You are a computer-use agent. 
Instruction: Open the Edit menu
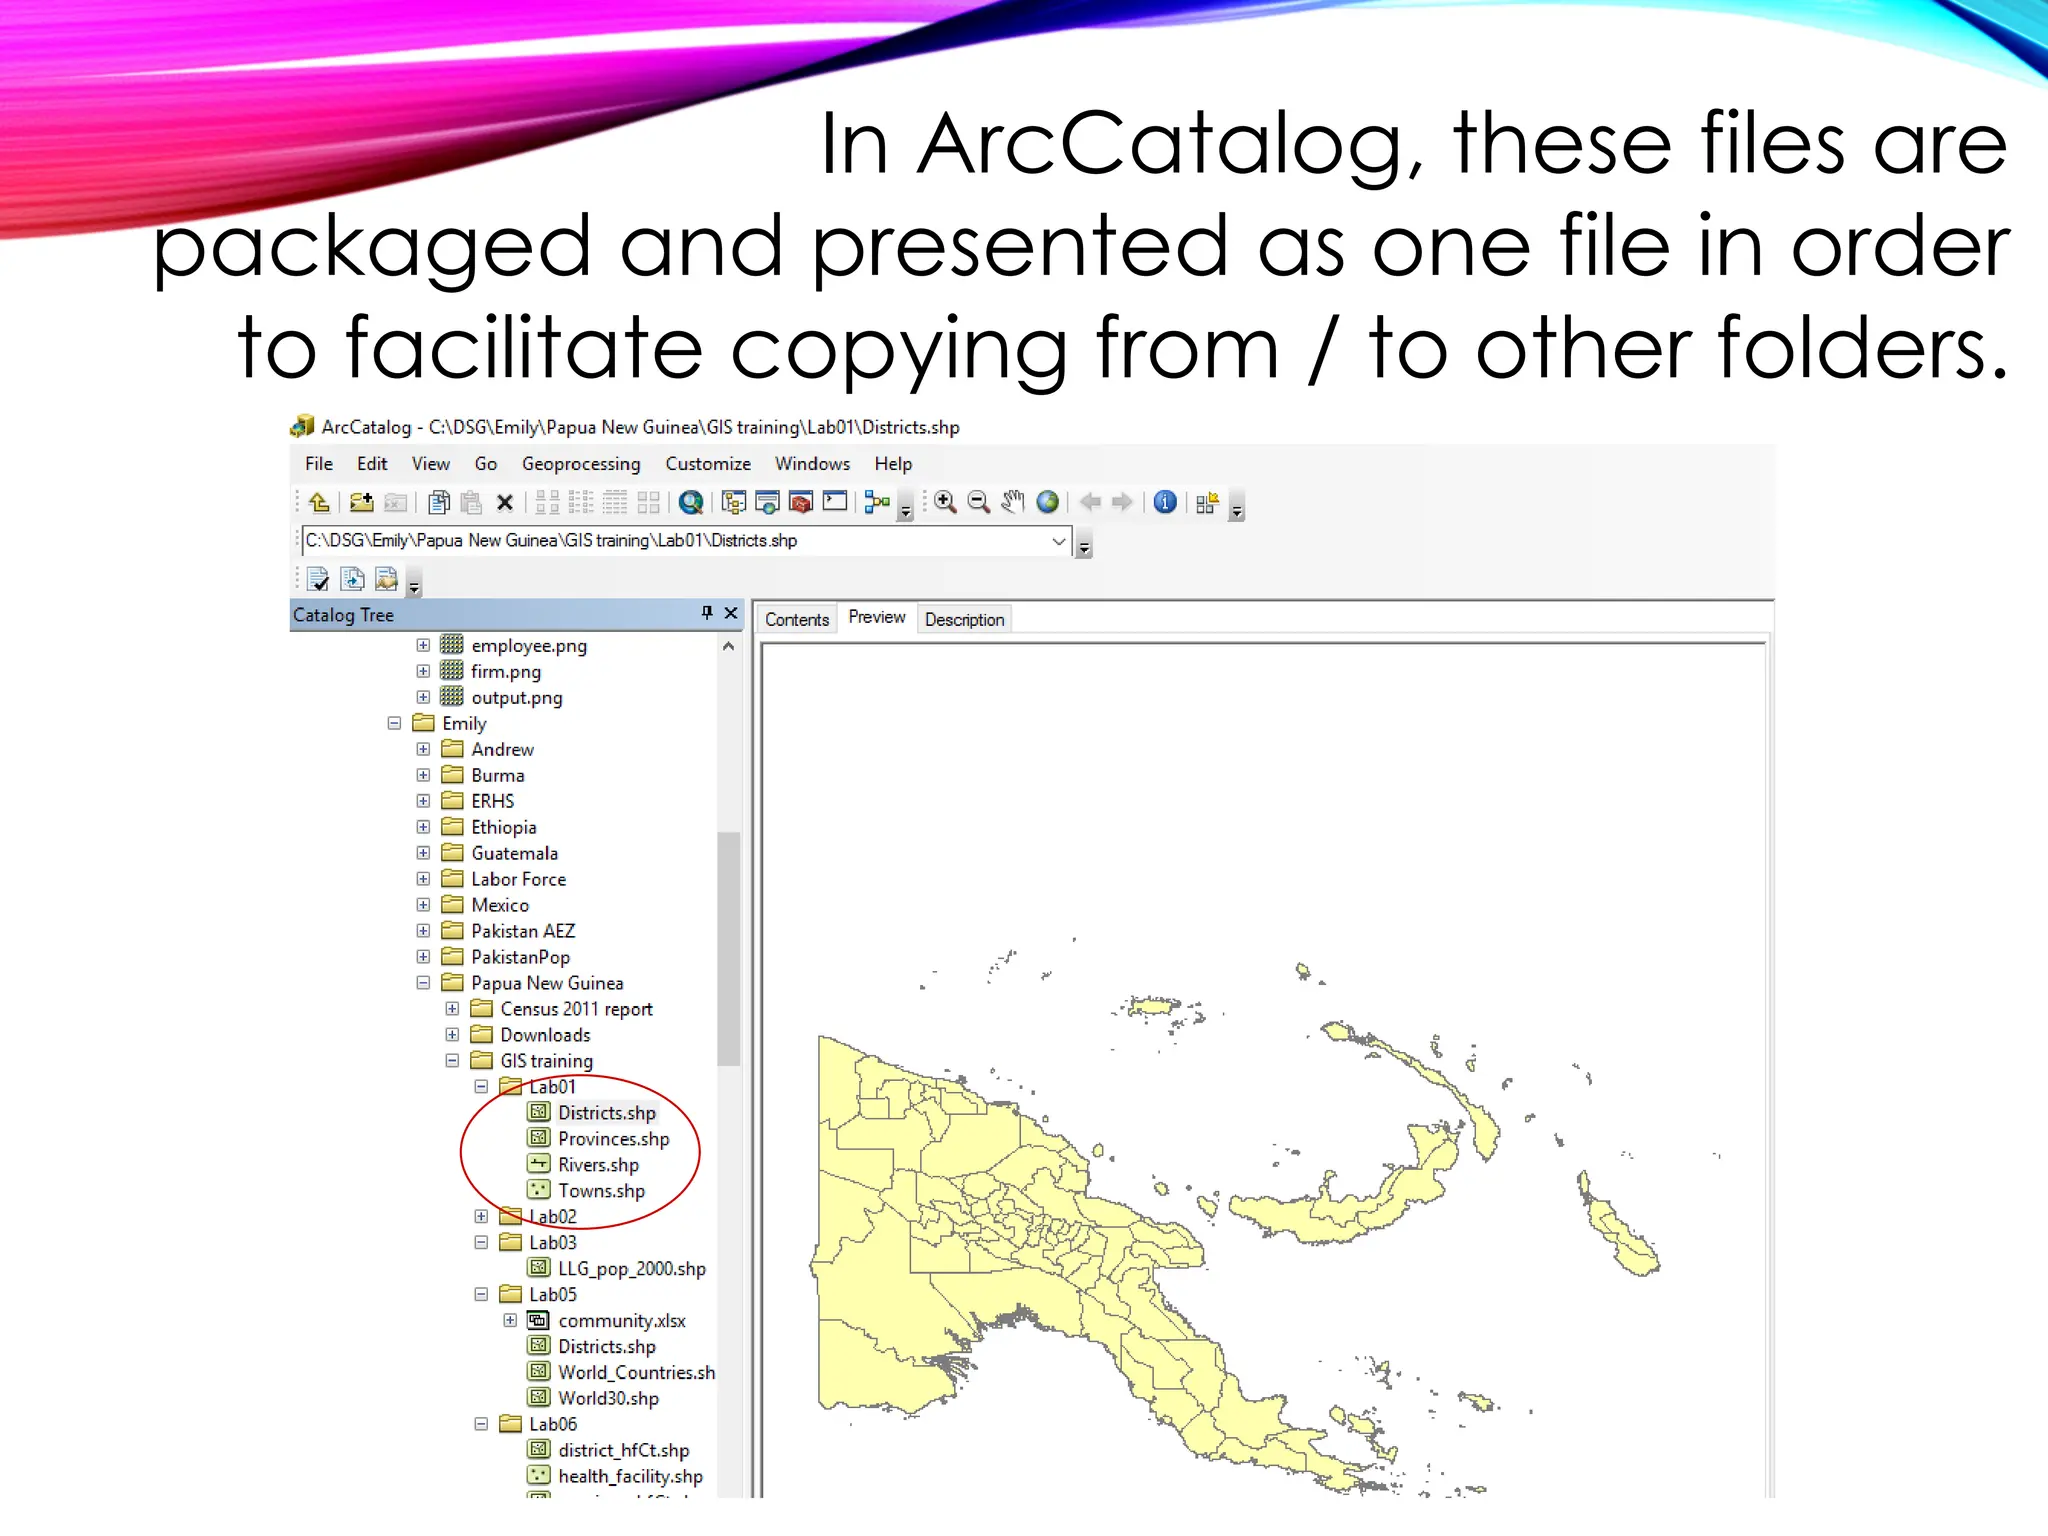[x=372, y=464]
